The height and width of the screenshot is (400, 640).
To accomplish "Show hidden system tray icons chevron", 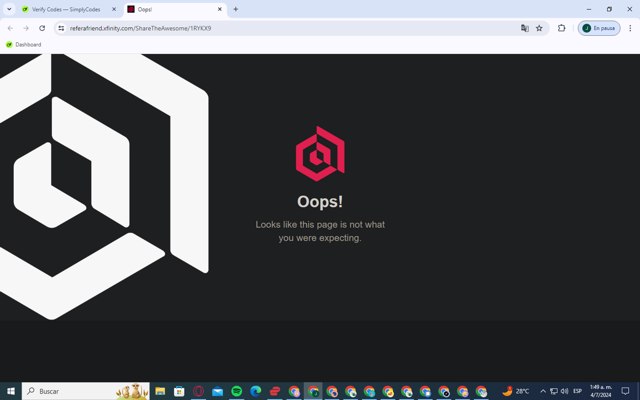I will (x=543, y=391).
